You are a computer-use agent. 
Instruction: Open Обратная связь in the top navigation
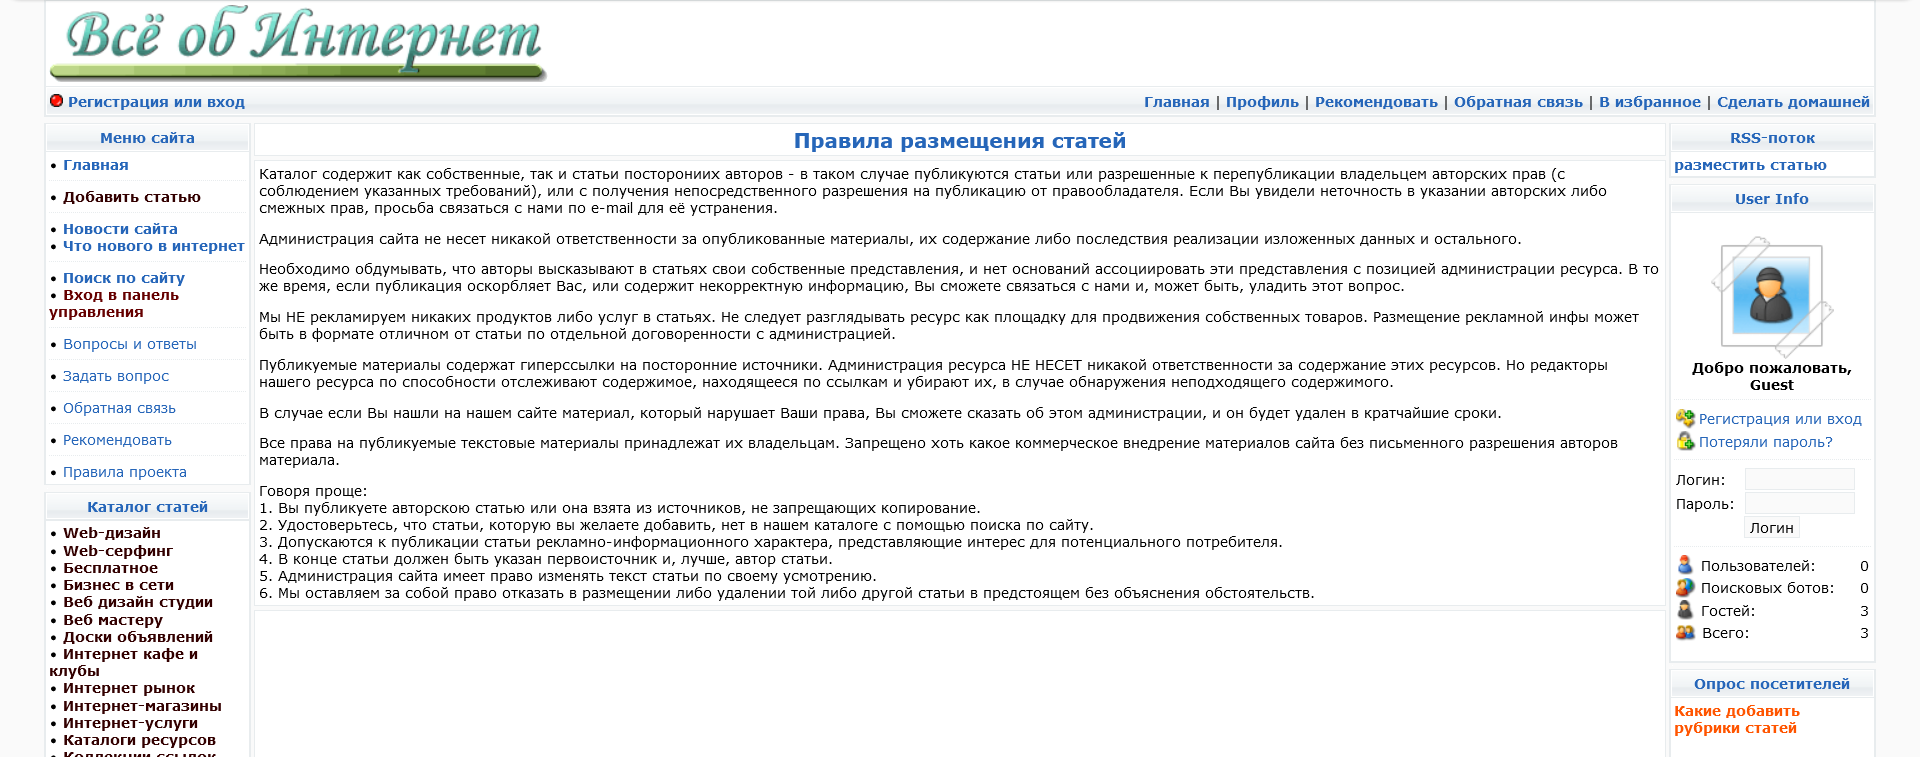click(1518, 102)
